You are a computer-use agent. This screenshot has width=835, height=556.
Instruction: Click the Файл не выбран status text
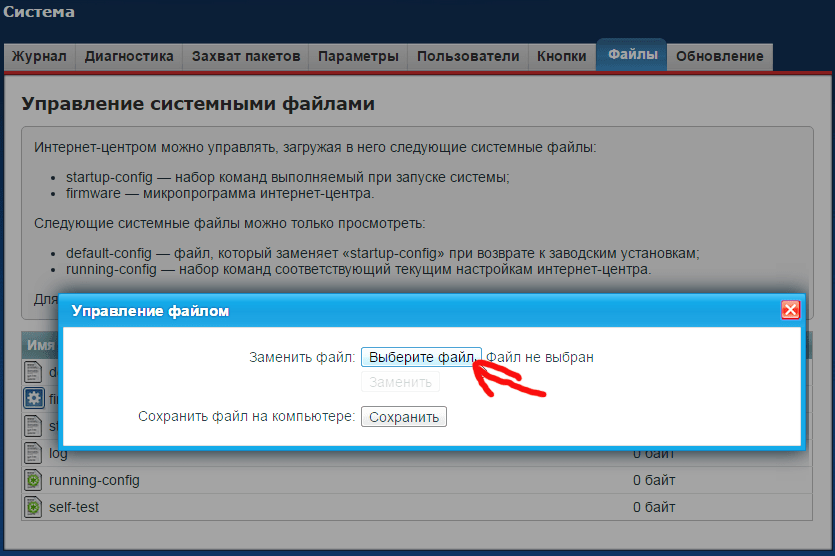pos(540,357)
